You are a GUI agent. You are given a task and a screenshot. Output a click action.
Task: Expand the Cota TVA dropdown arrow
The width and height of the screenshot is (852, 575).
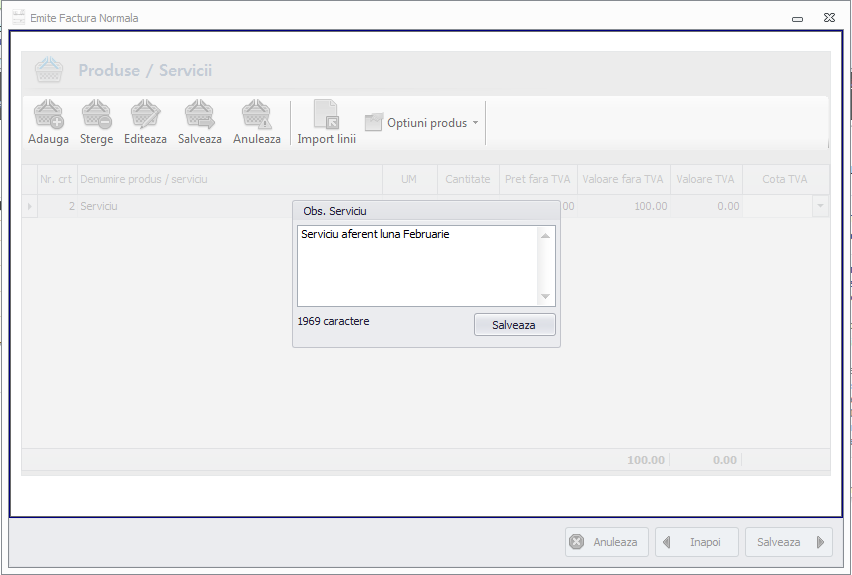click(820, 206)
